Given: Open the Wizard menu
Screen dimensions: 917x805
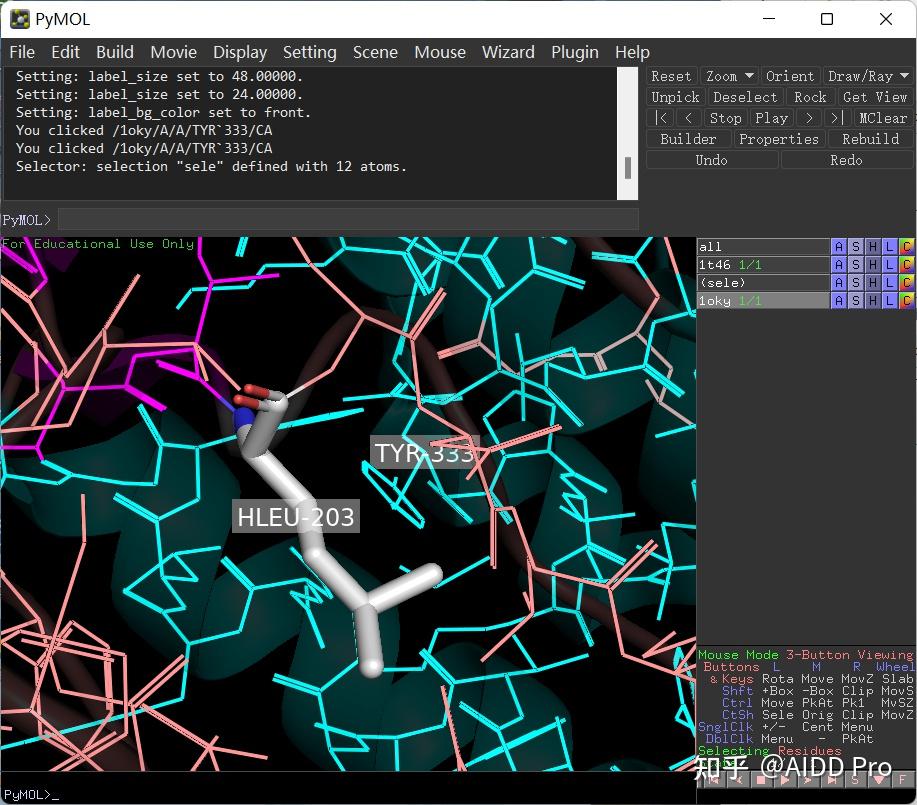Looking at the screenshot, I should coord(508,52).
